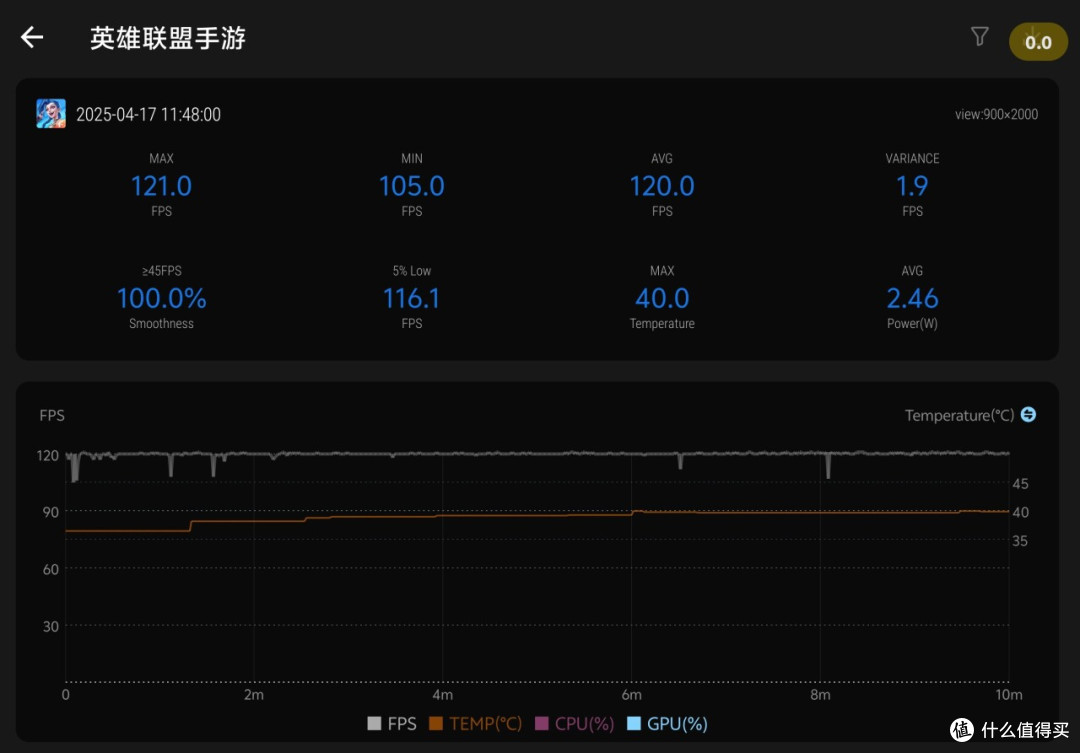
Task: Click the 10m mark on time axis
Action: 1008,694
